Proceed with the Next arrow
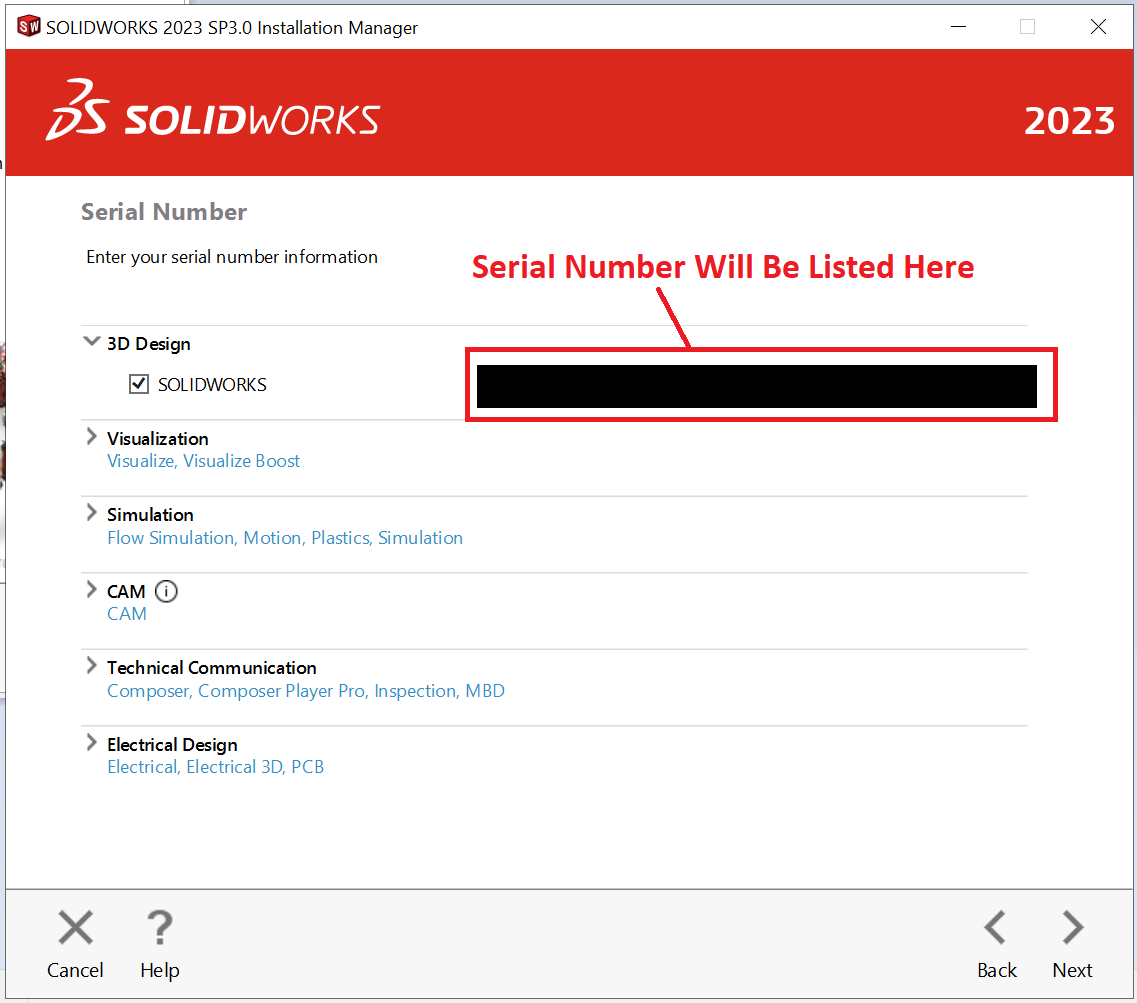1137x1003 pixels. (1073, 928)
